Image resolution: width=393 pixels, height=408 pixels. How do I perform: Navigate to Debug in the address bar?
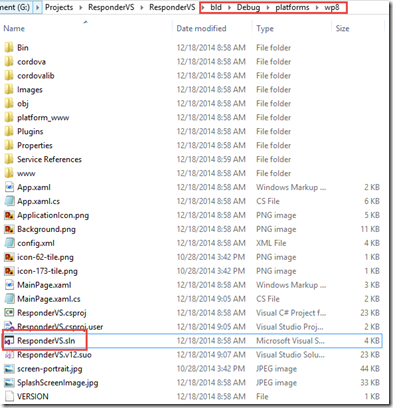(x=249, y=8)
